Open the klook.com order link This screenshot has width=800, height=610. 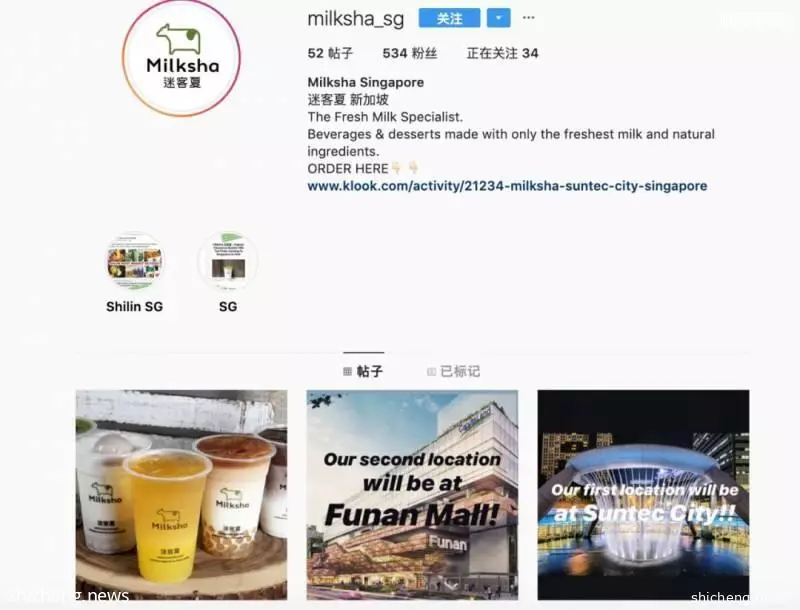point(507,186)
